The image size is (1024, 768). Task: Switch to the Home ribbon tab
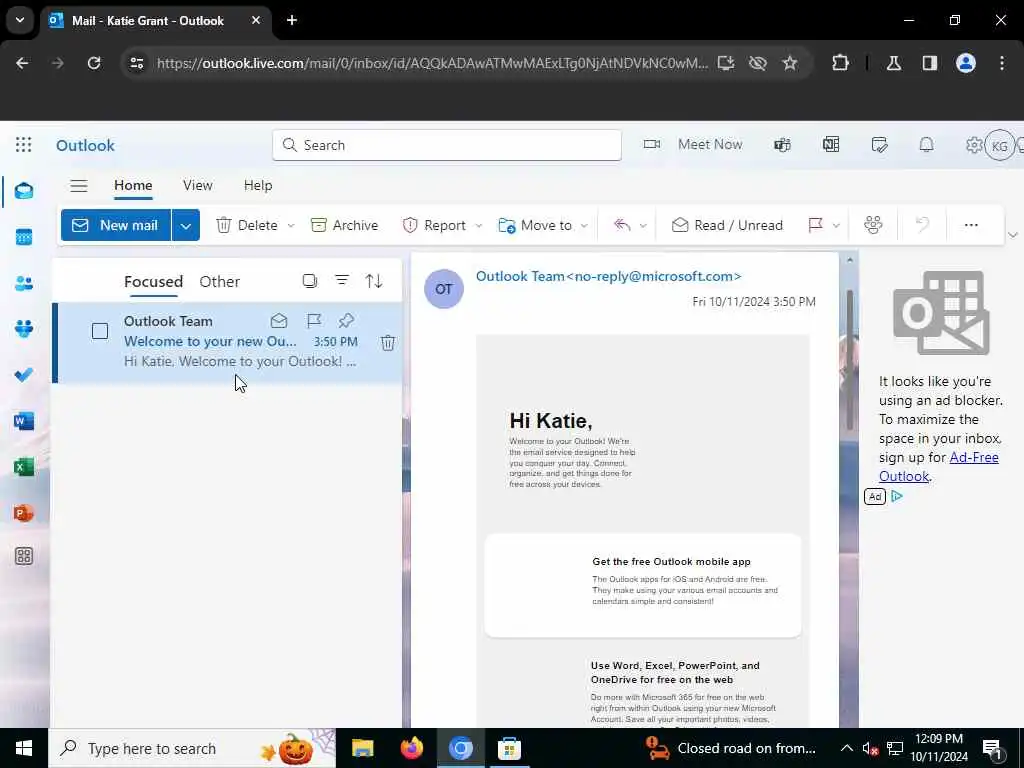click(x=133, y=185)
